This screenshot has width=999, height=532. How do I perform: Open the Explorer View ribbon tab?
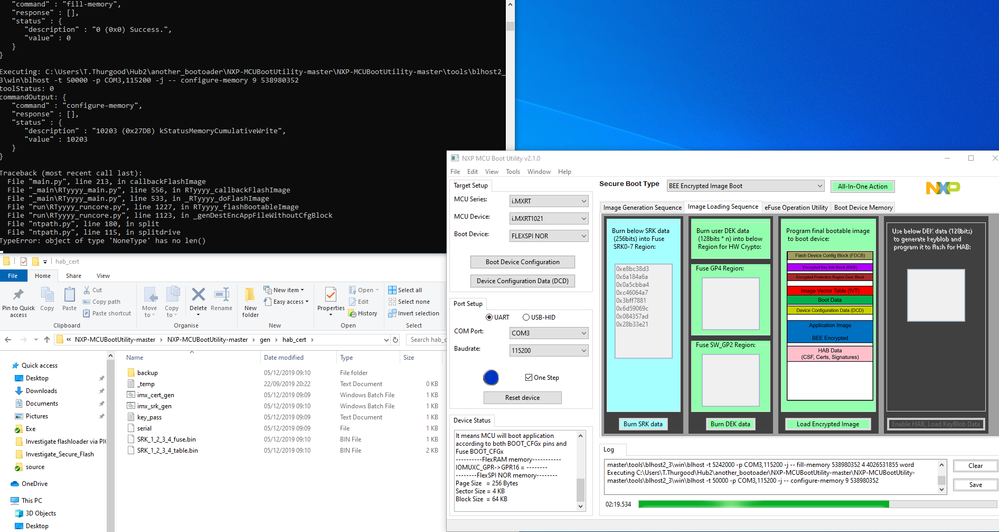(x=103, y=276)
